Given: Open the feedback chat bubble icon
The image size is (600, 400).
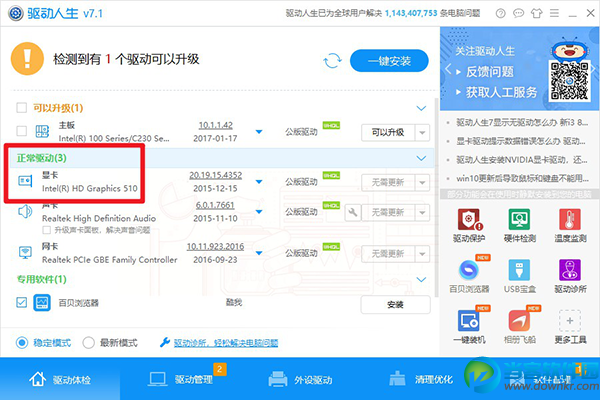Looking at the screenshot, I should coord(518,13).
